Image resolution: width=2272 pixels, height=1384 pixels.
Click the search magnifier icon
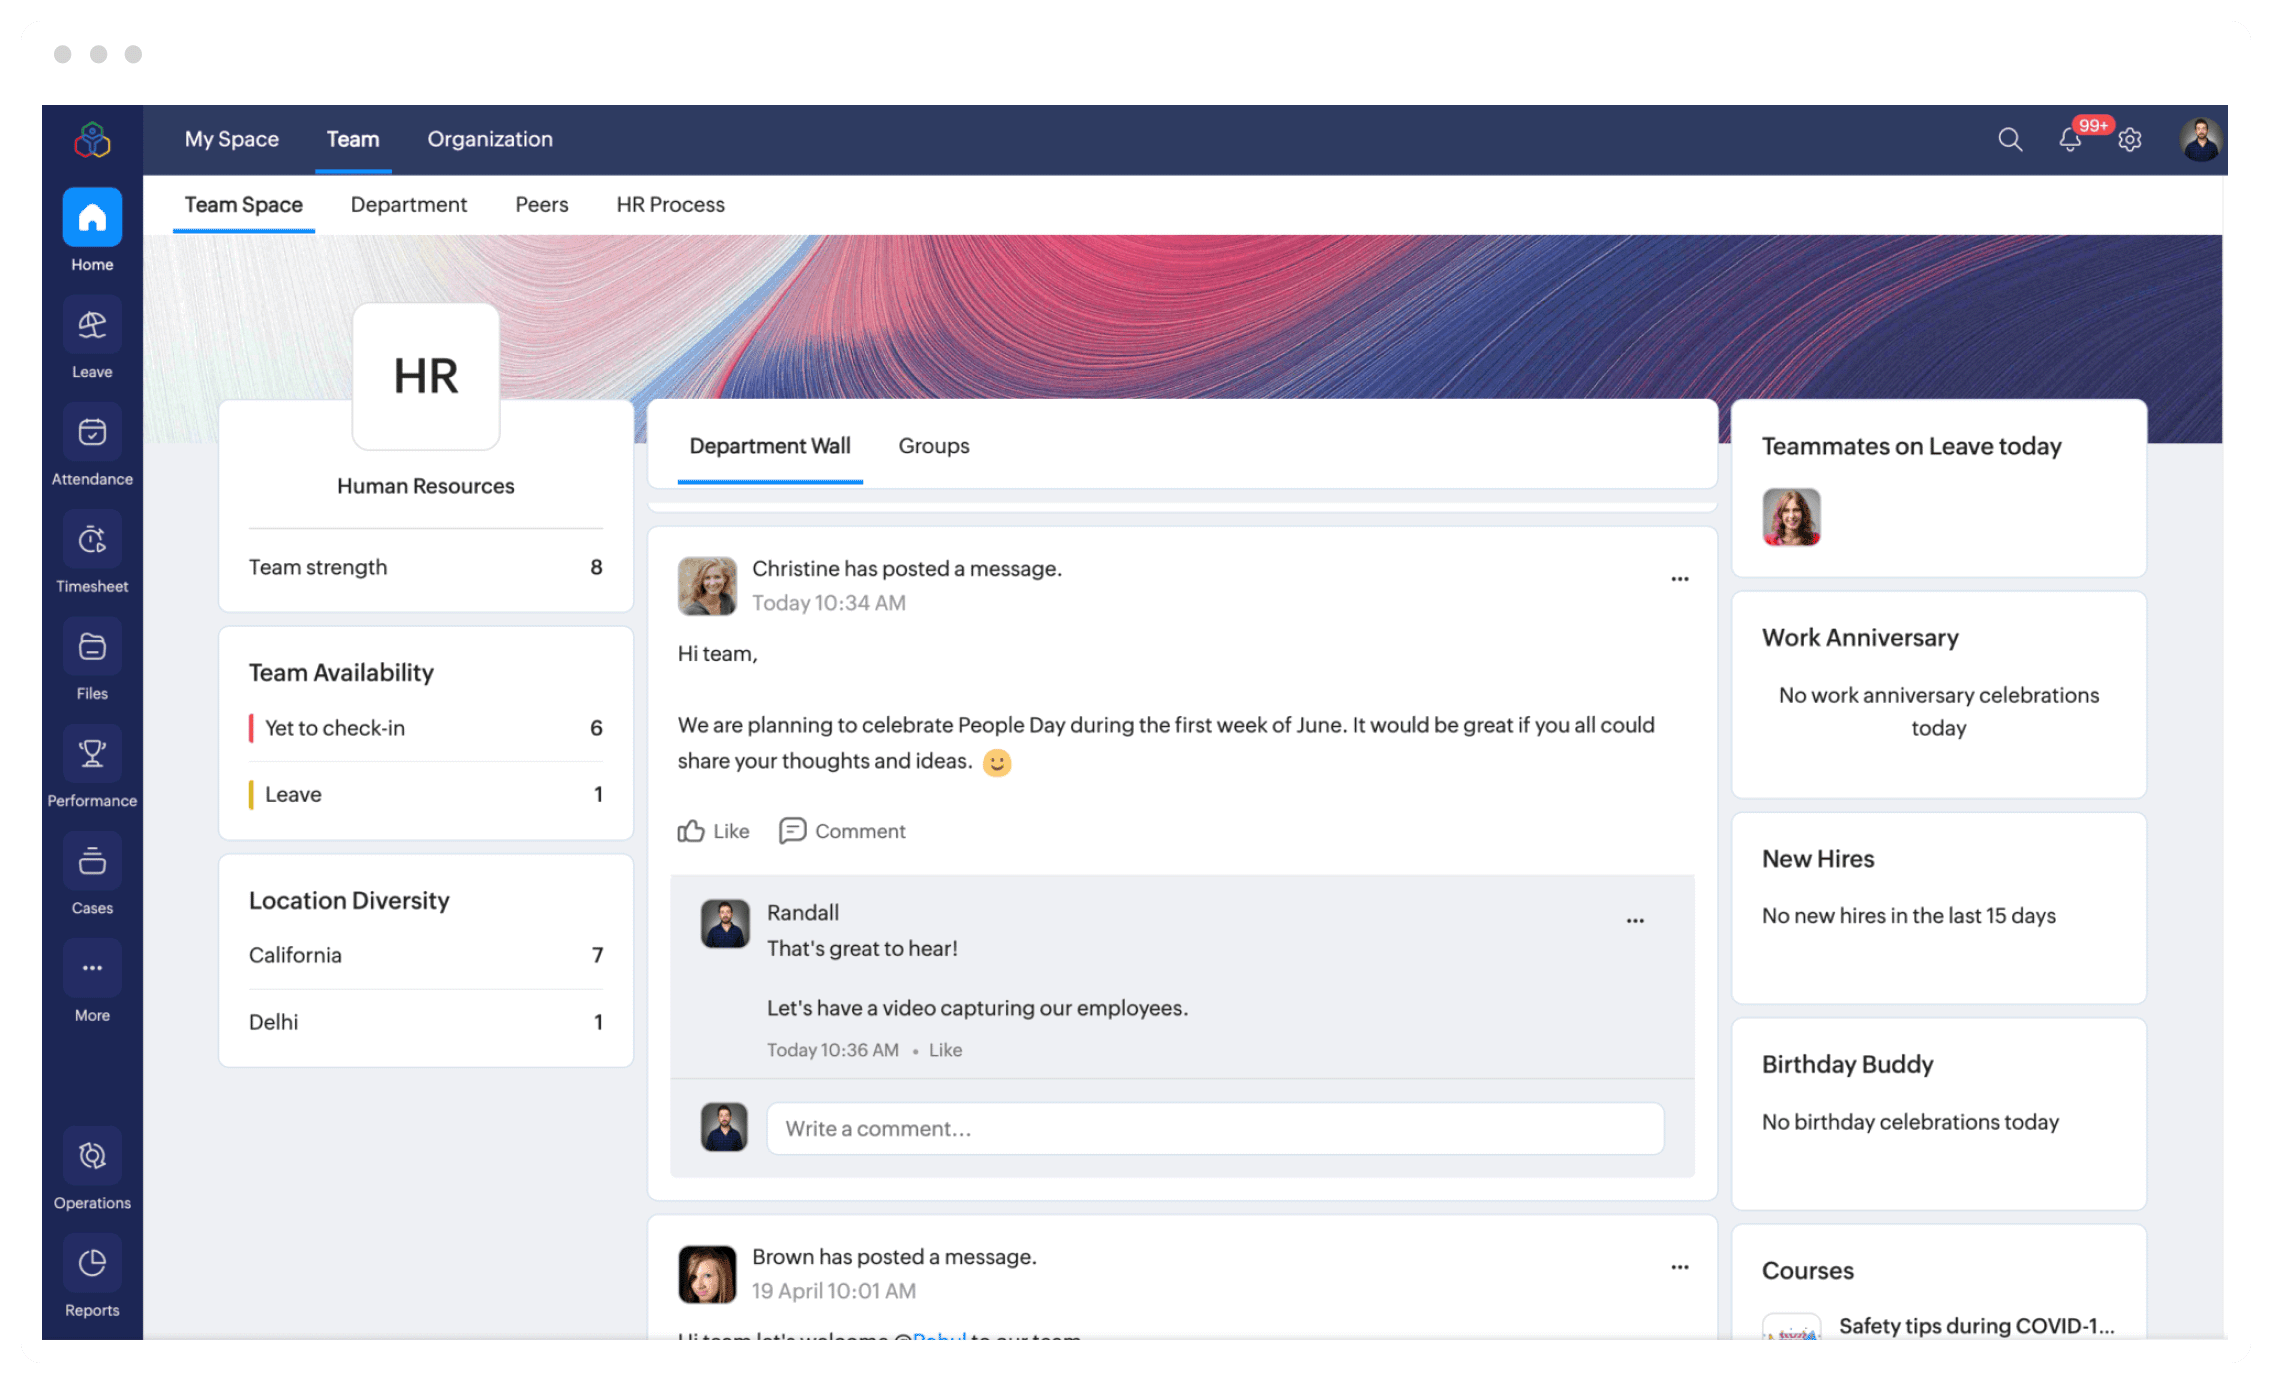click(2010, 140)
